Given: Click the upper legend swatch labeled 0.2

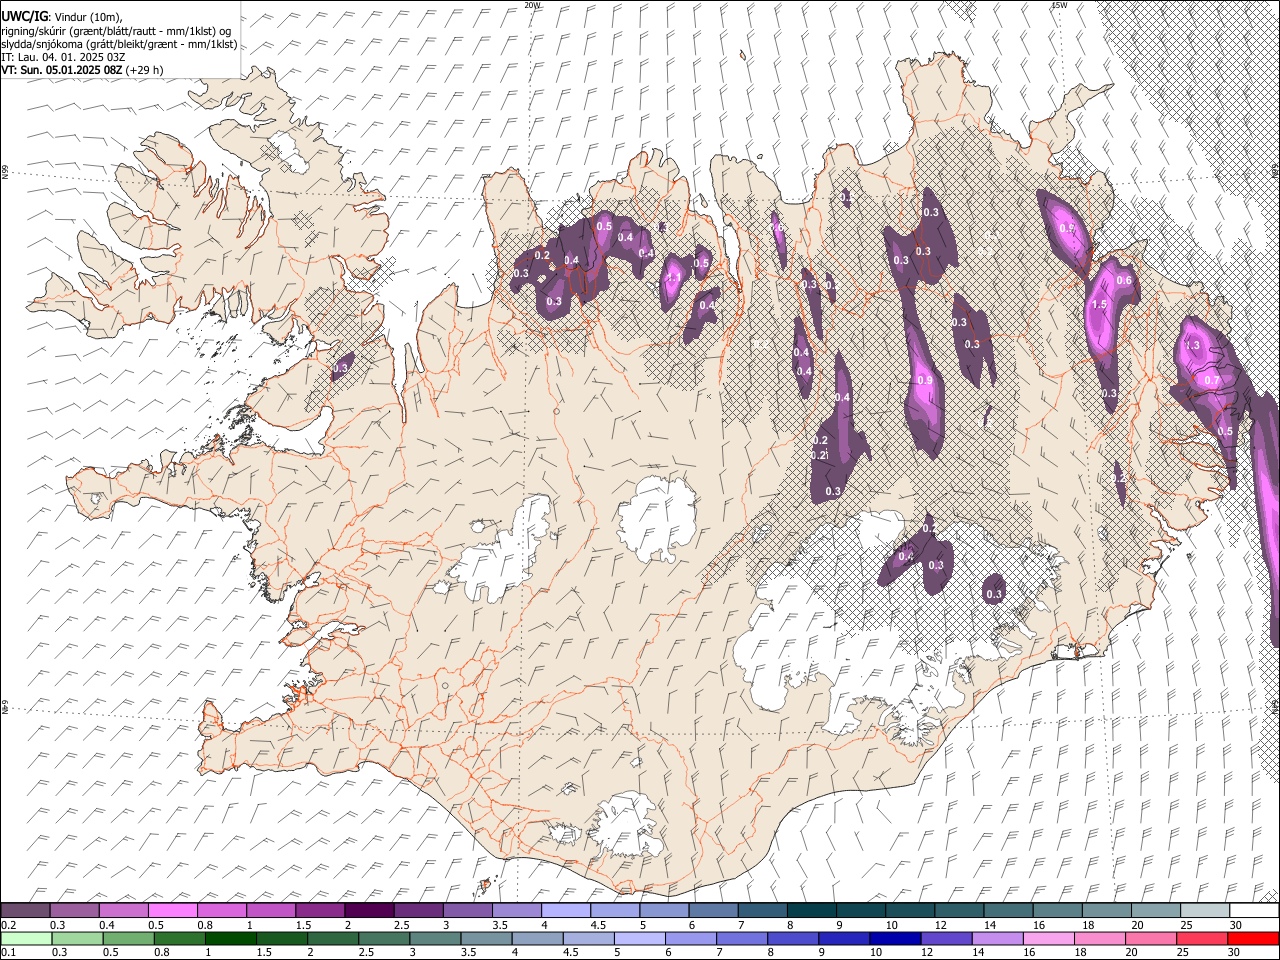Looking at the screenshot, I should [25, 910].
